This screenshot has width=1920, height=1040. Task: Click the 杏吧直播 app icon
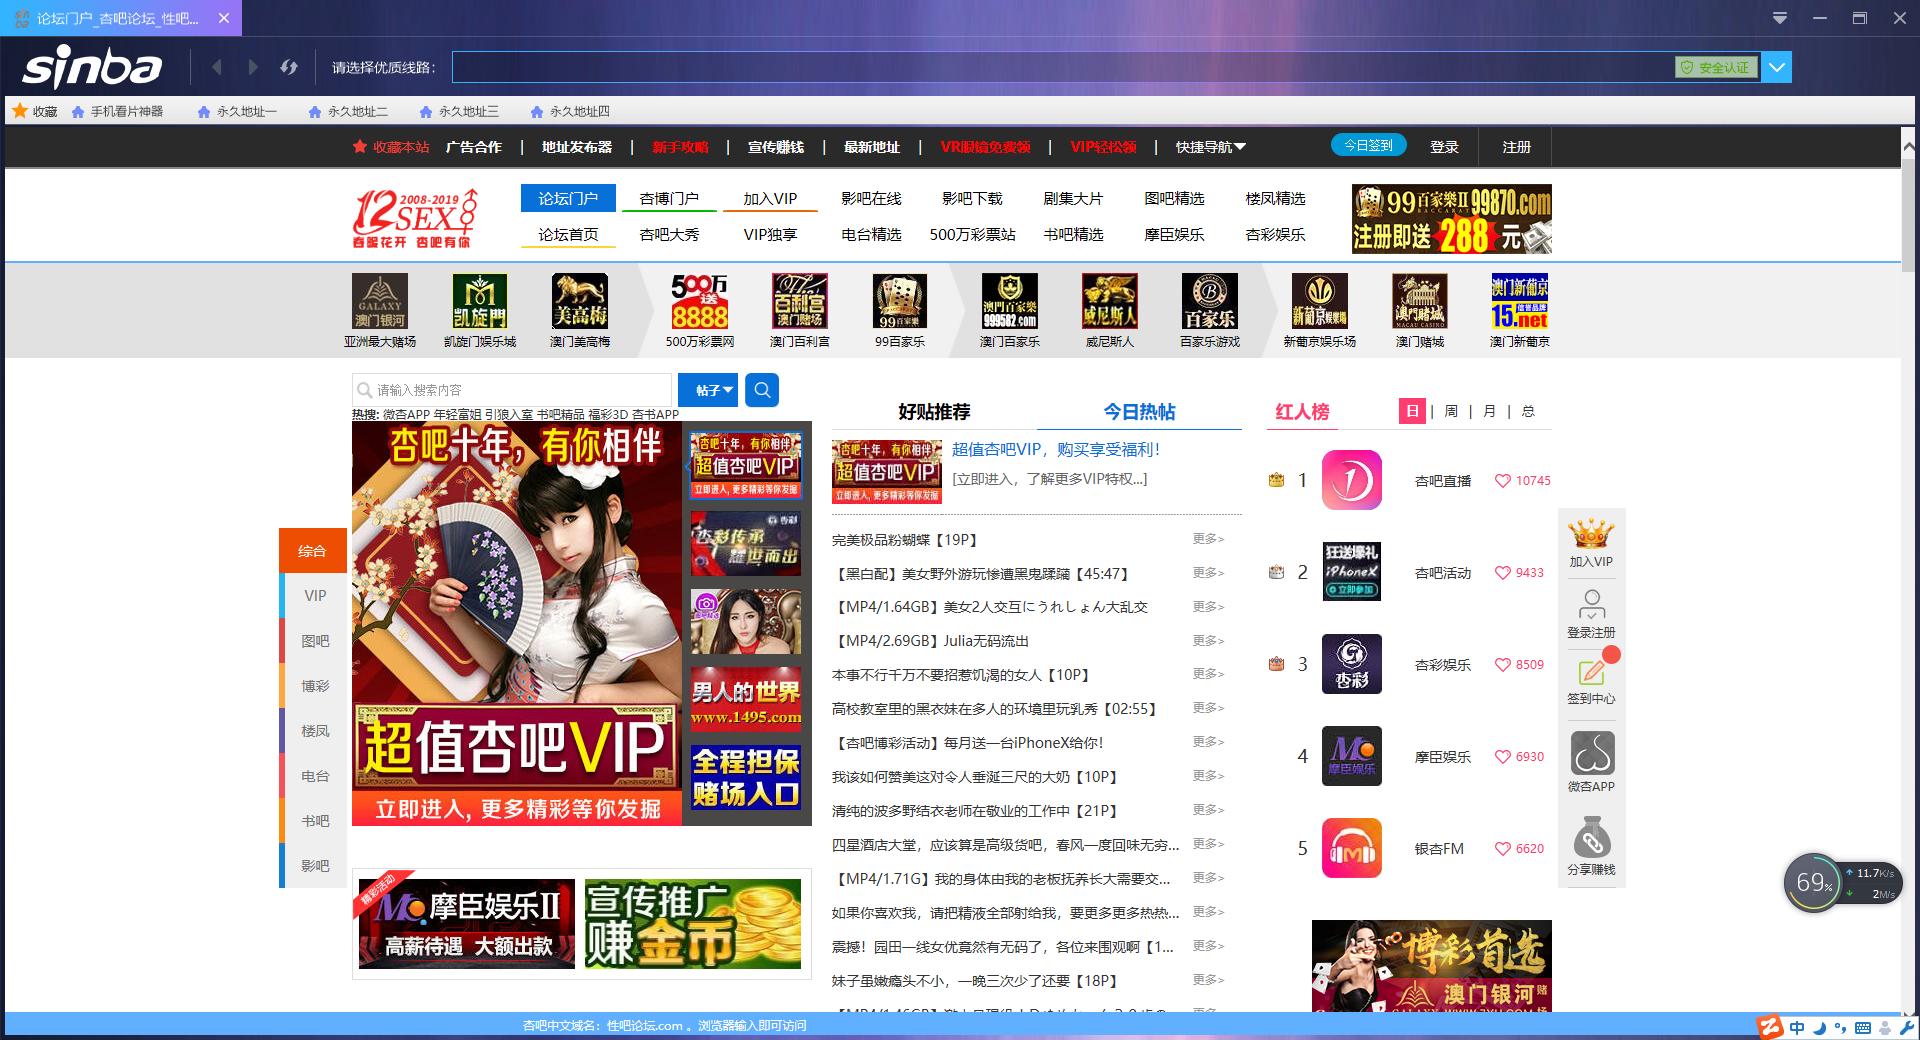(x=1352, y=480)
